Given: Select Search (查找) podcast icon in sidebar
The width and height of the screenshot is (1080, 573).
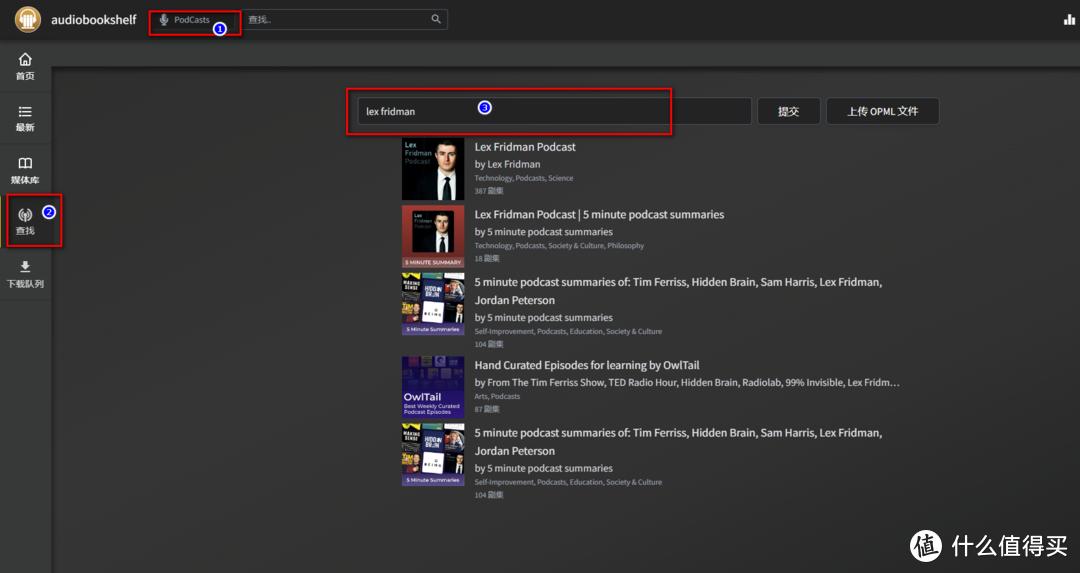Looking at the screenshot, I should [x=25, y=221].
